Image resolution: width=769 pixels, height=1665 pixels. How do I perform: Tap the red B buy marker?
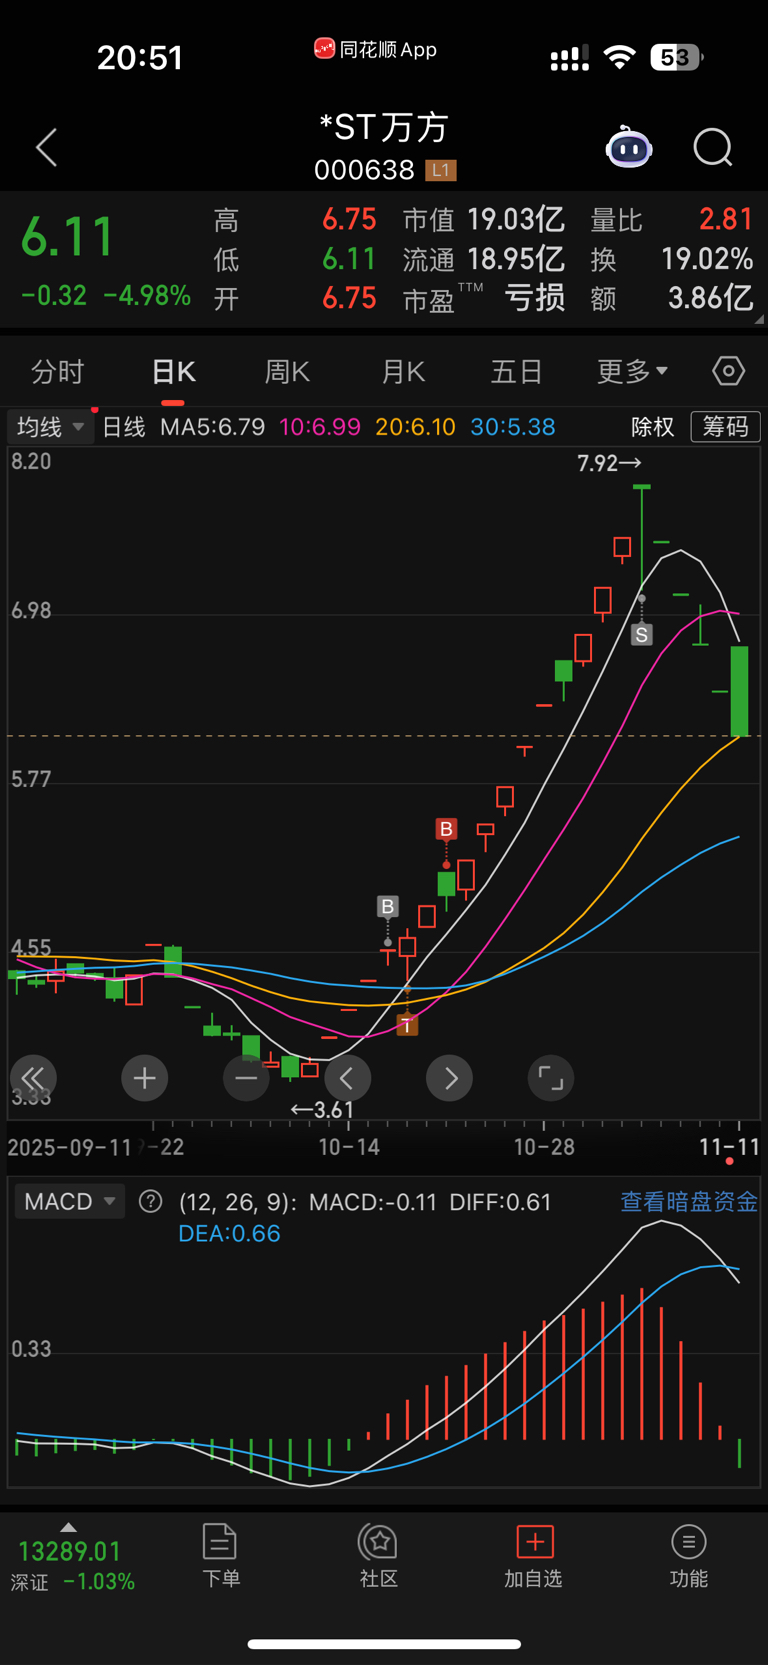[x=446, y=829]
